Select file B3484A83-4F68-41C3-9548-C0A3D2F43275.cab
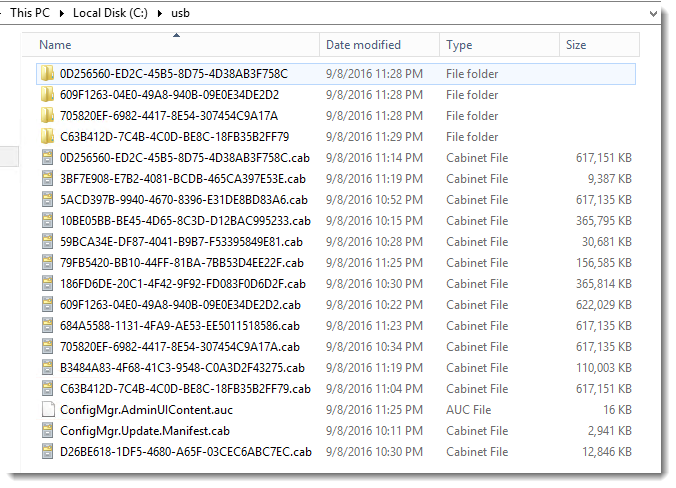 pos(182,368)
